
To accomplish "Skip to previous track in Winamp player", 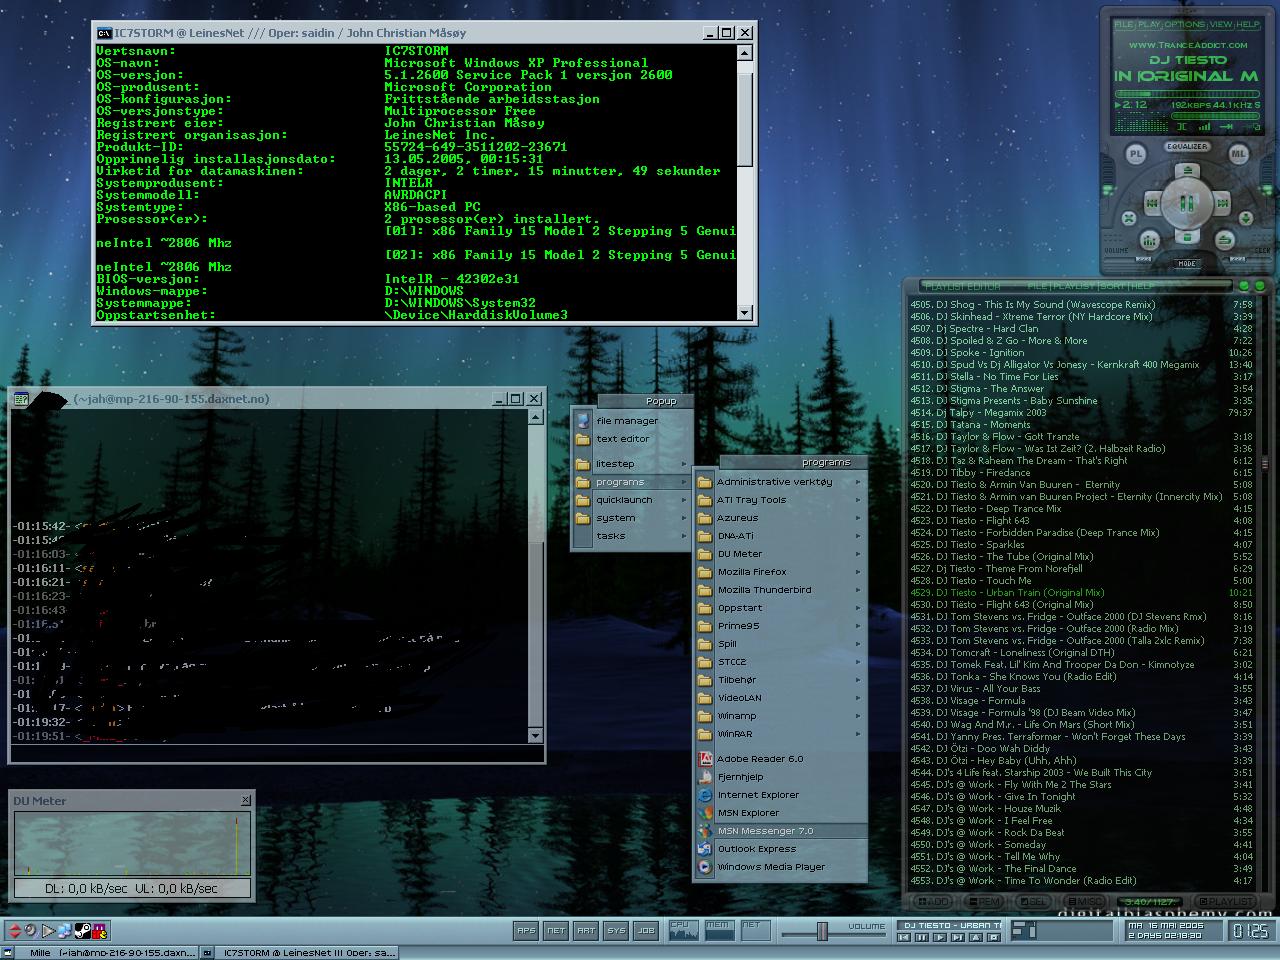I will coord(1152,203).
